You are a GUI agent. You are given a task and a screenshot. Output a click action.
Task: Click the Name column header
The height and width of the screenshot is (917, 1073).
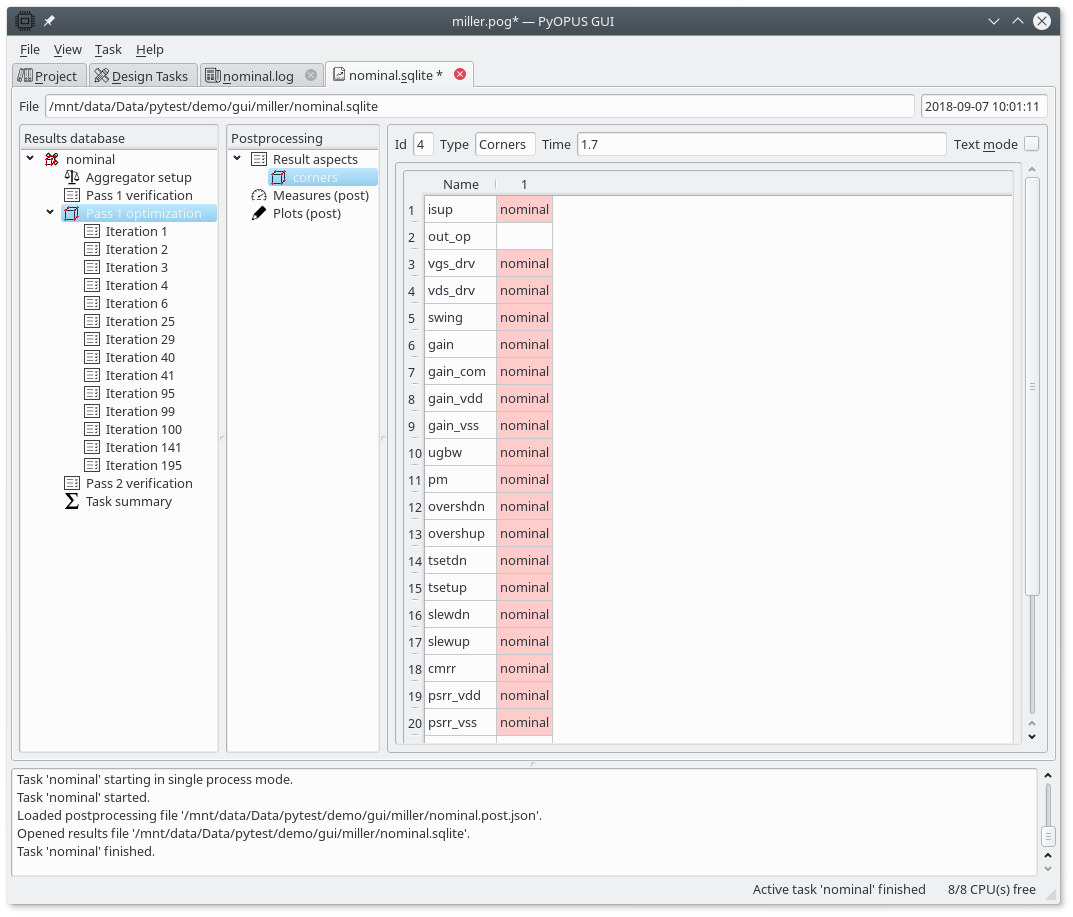click(460, 184)
